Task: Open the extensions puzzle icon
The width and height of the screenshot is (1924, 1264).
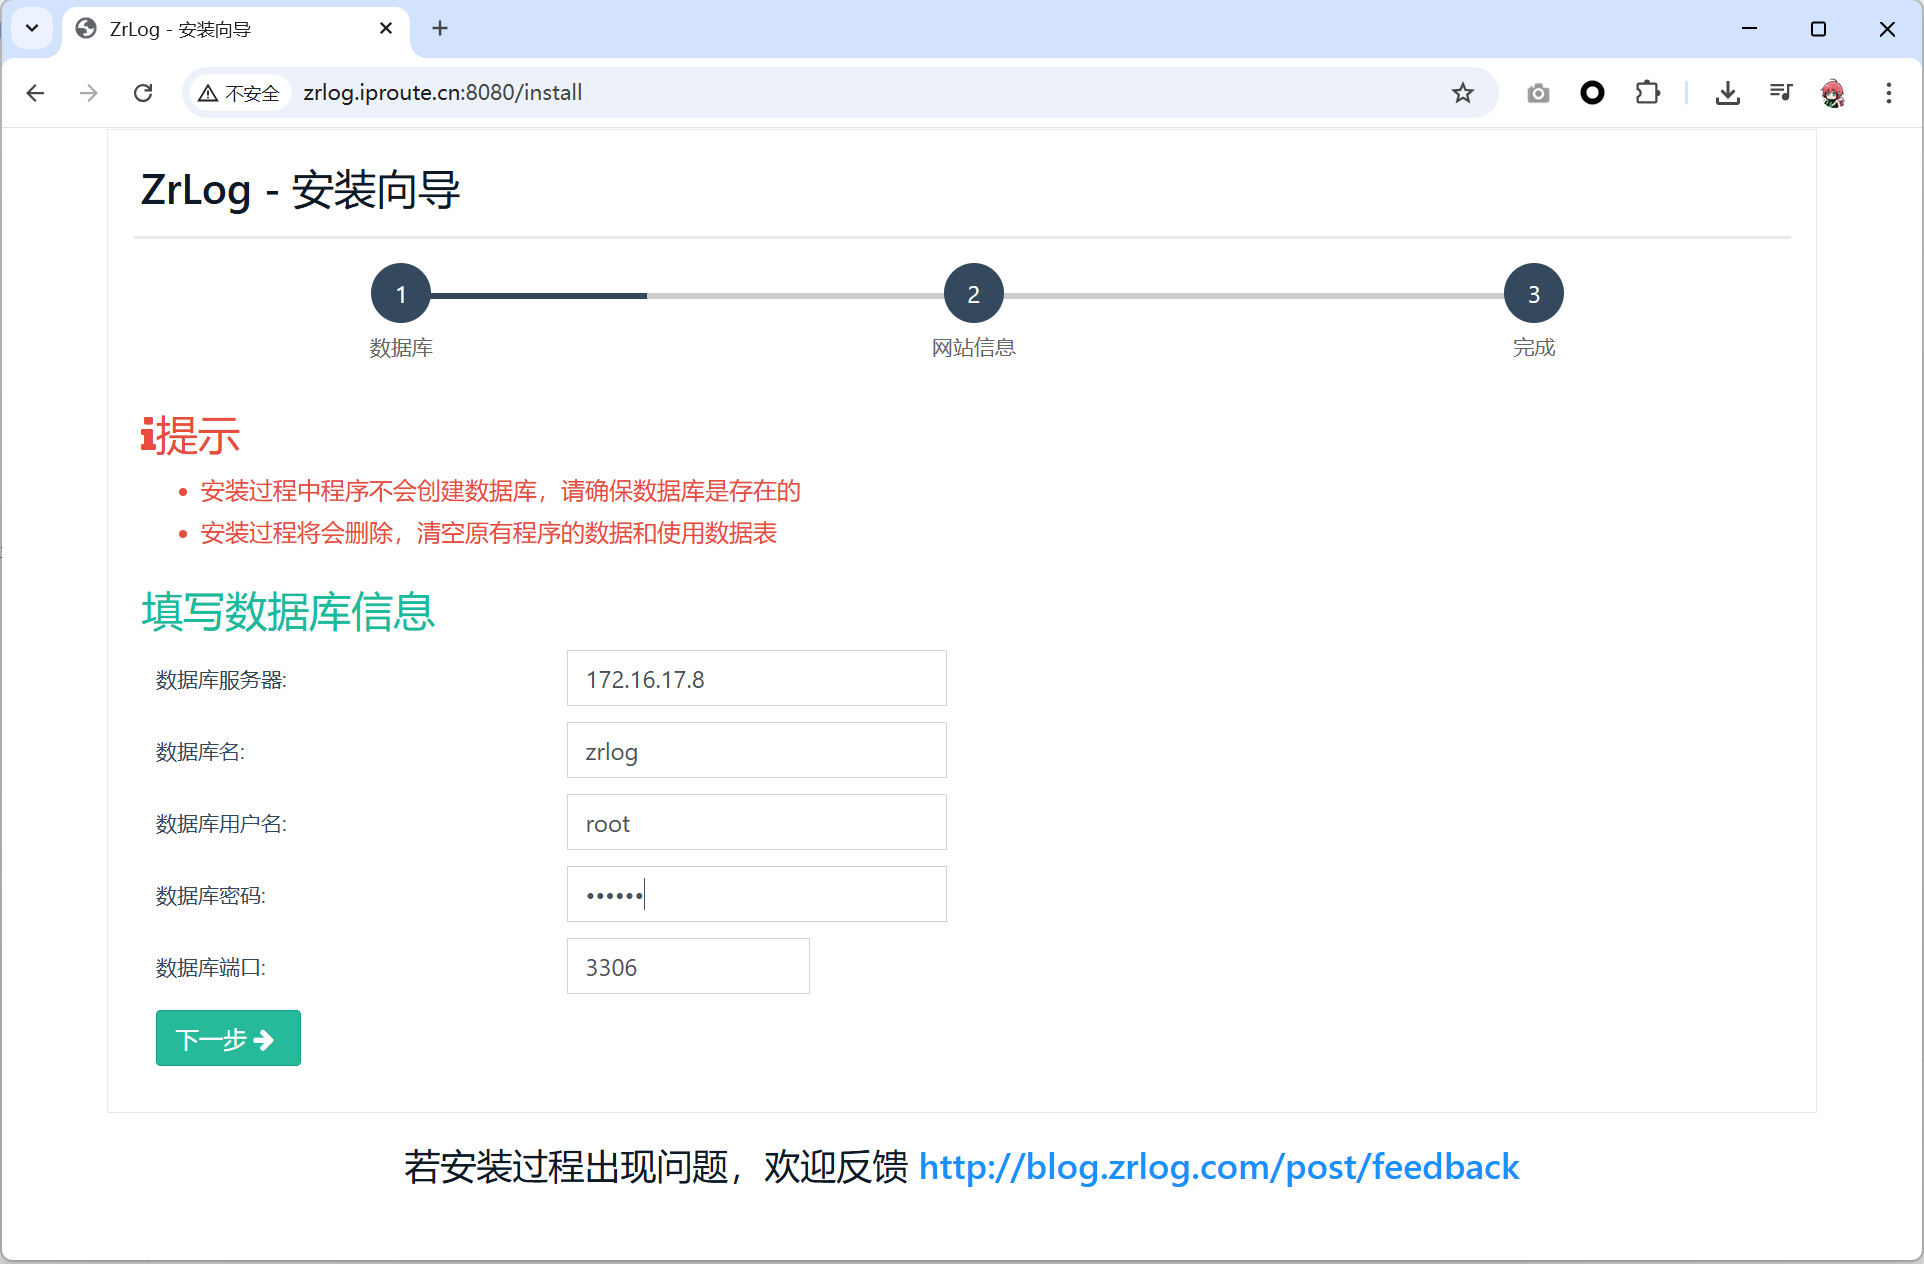Action: pos(1647,93)
